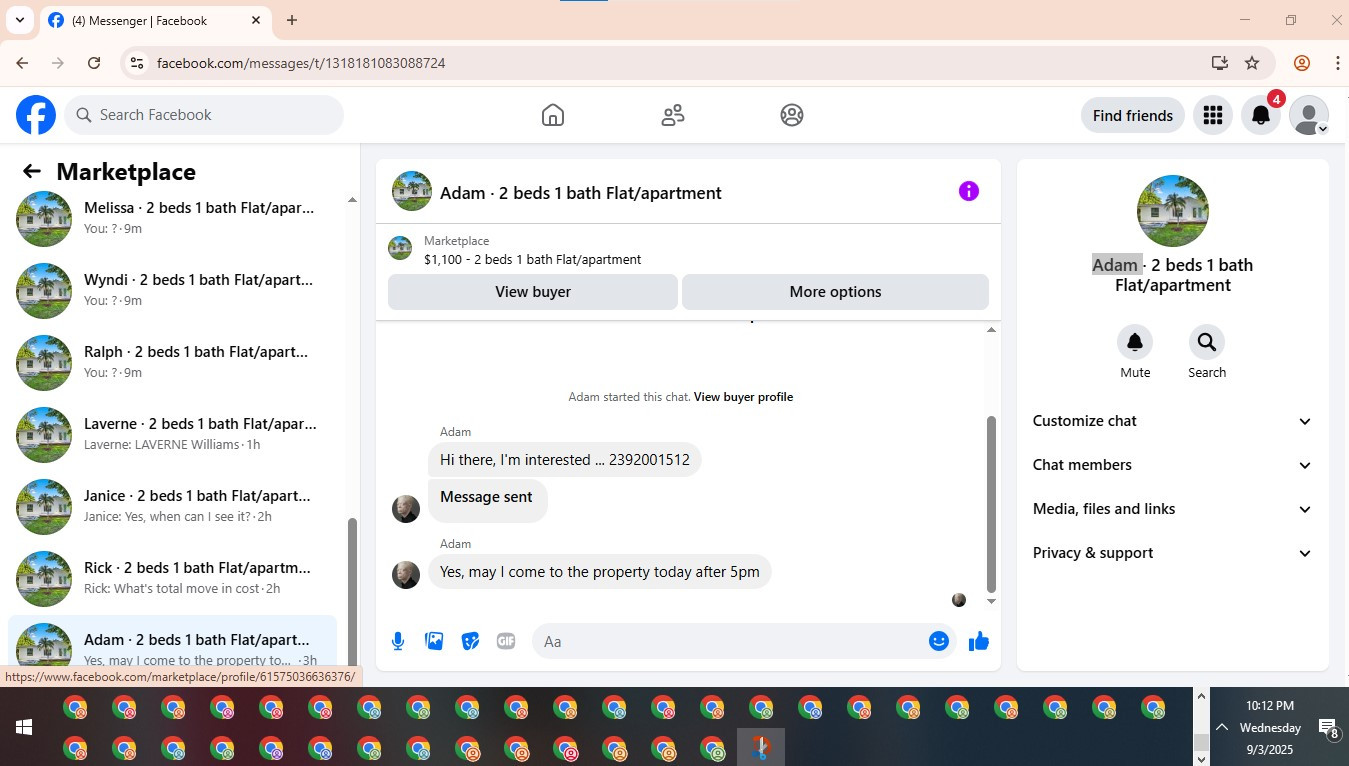1349x766 pixels.
Task: Choose a GIF with the GIF icon
Action: (506, 641)
